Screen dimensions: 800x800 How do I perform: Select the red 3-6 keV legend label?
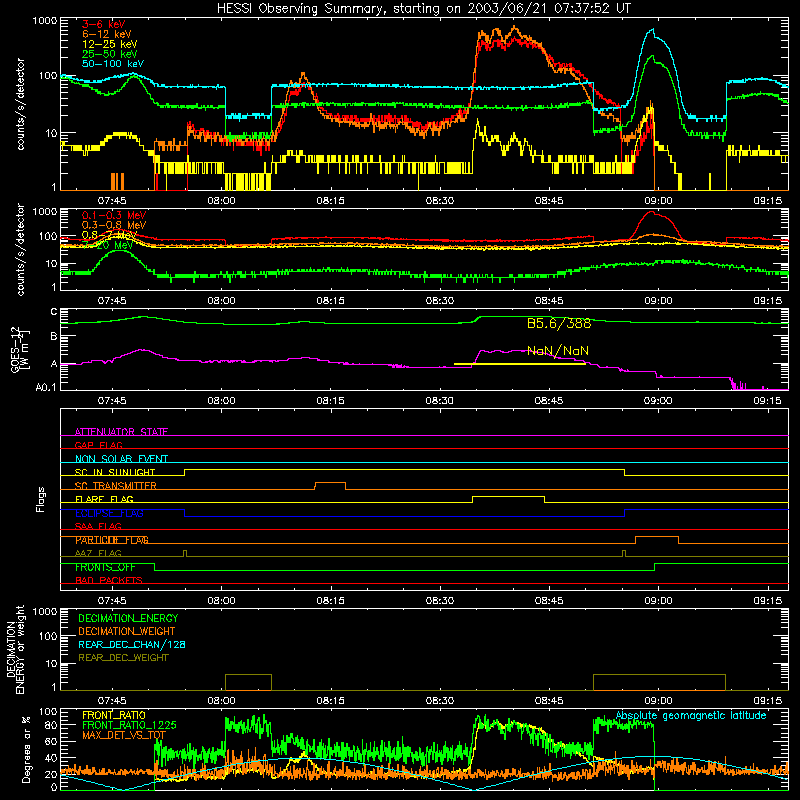click(103, 24)
